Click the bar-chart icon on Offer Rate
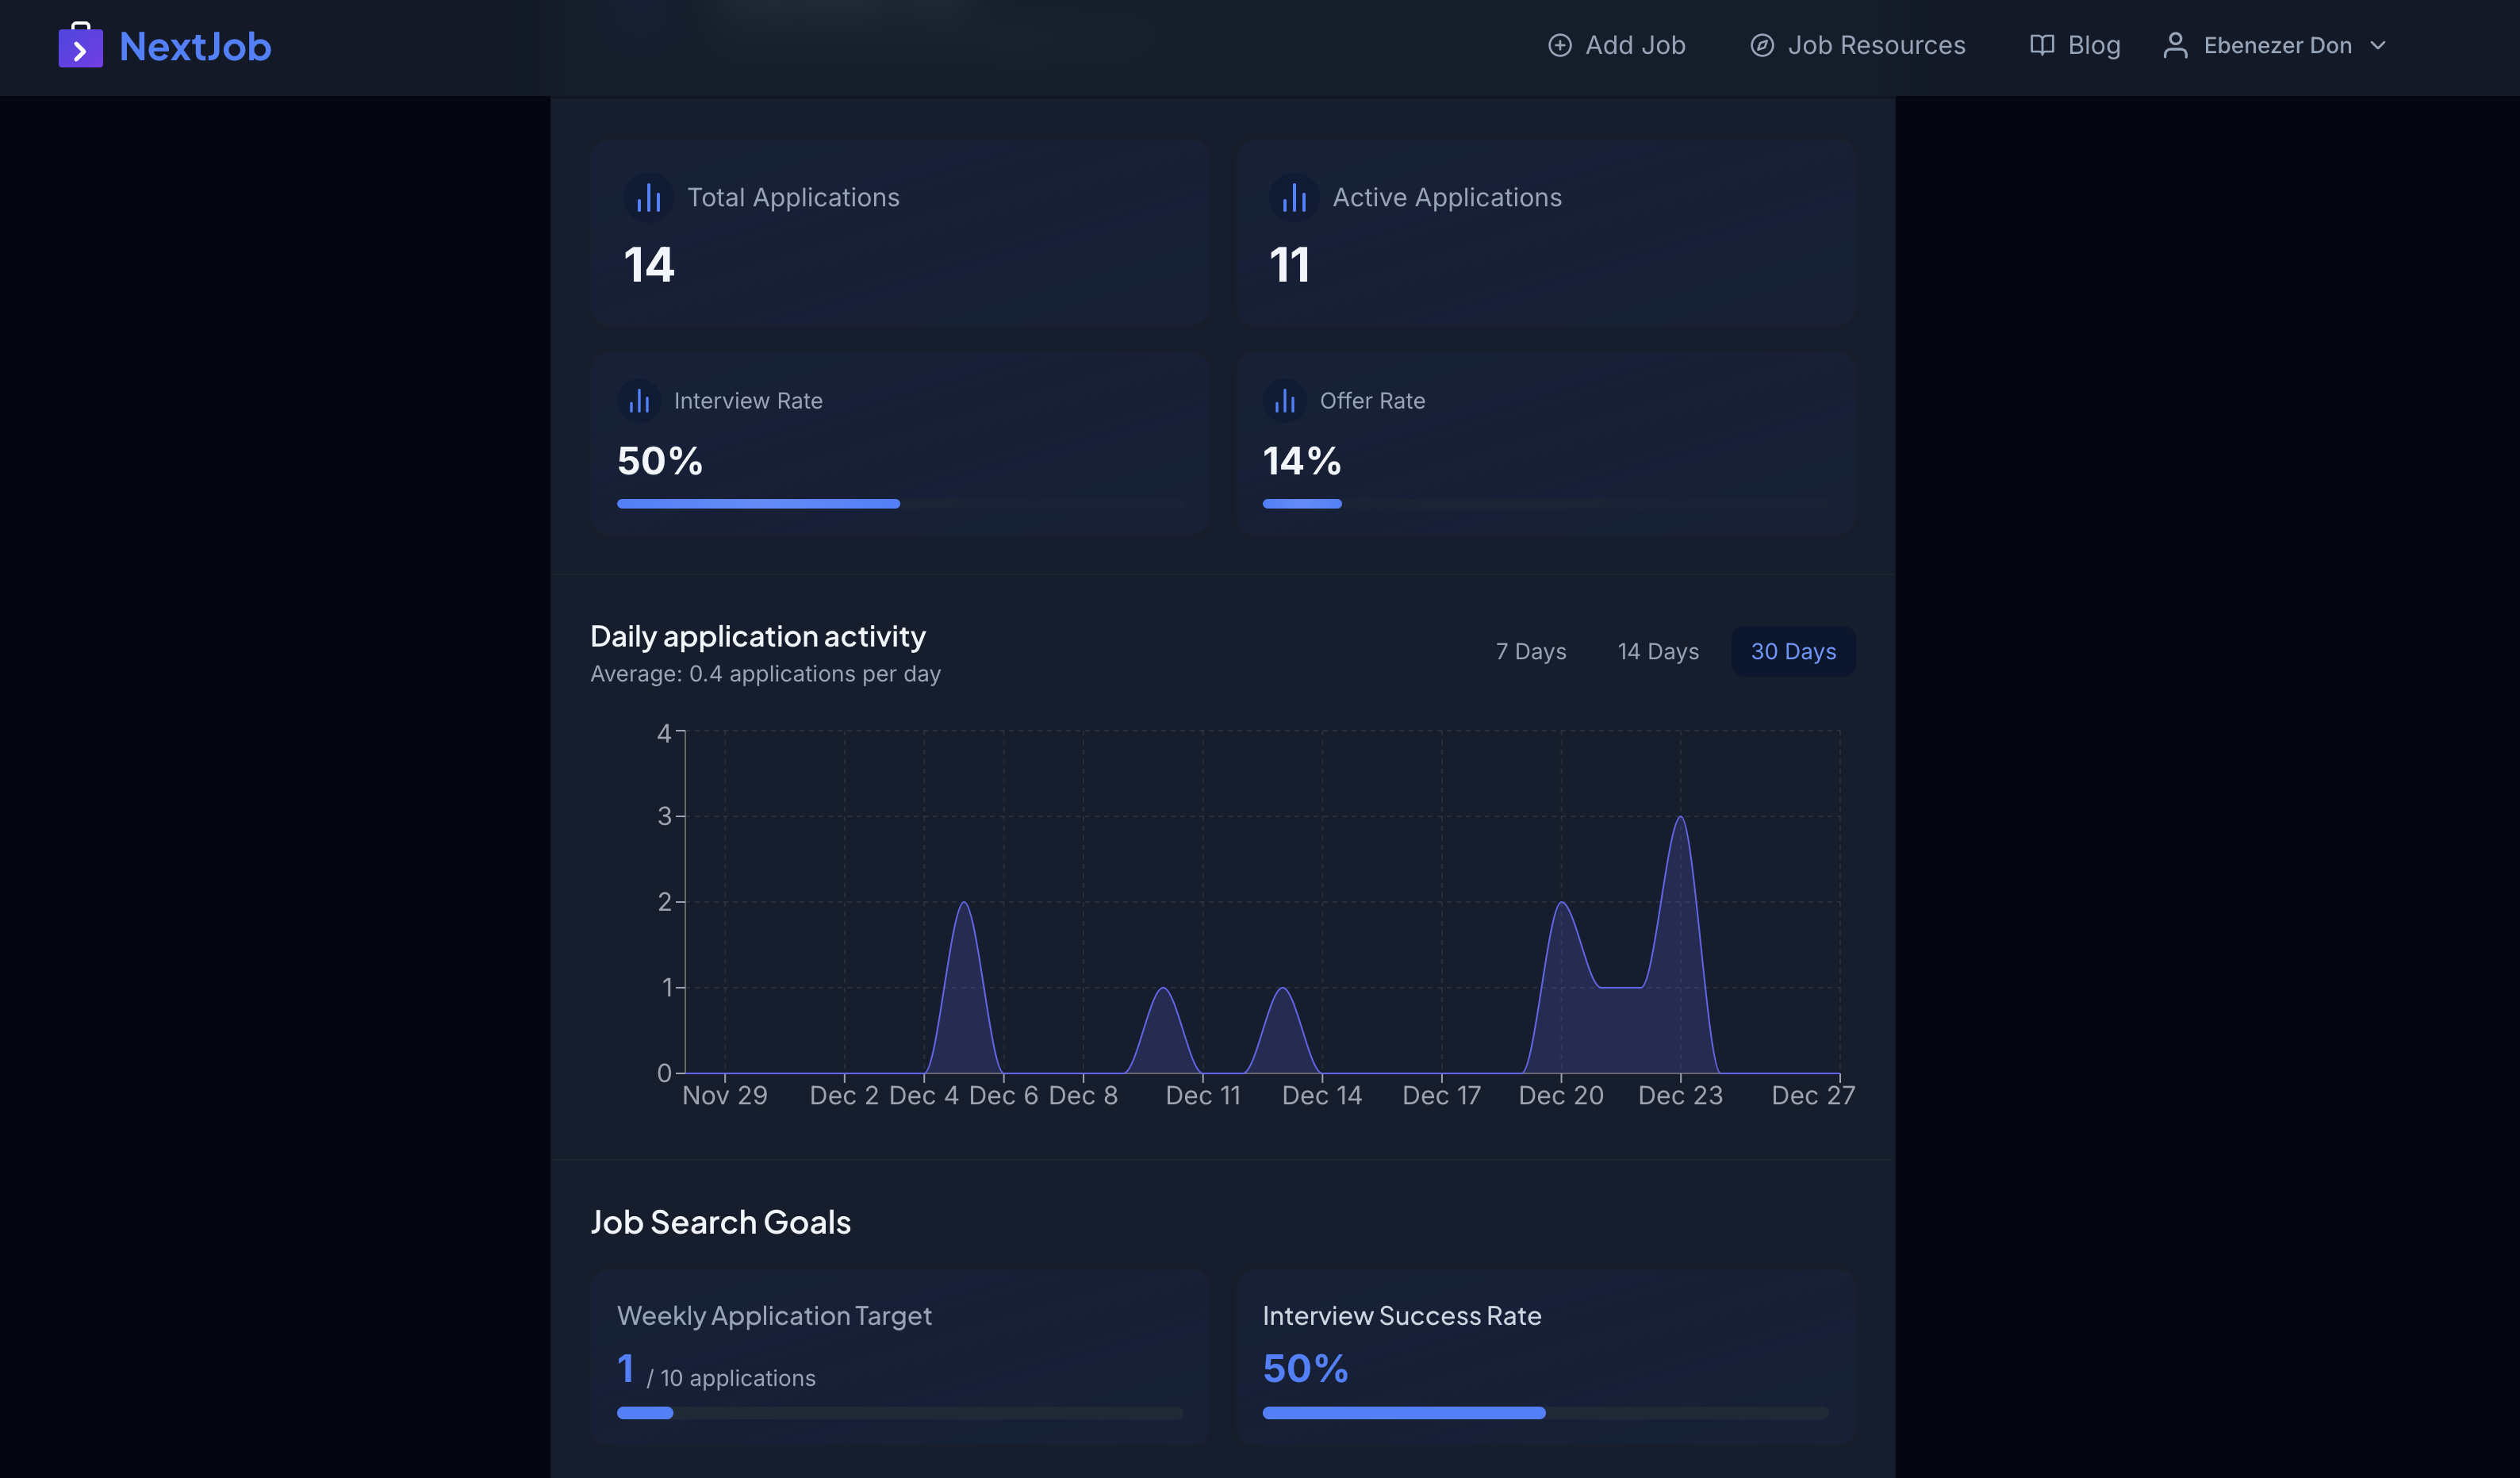Image resolution: width=2520 pixels, height=1478 pixels. (1284, 401)
